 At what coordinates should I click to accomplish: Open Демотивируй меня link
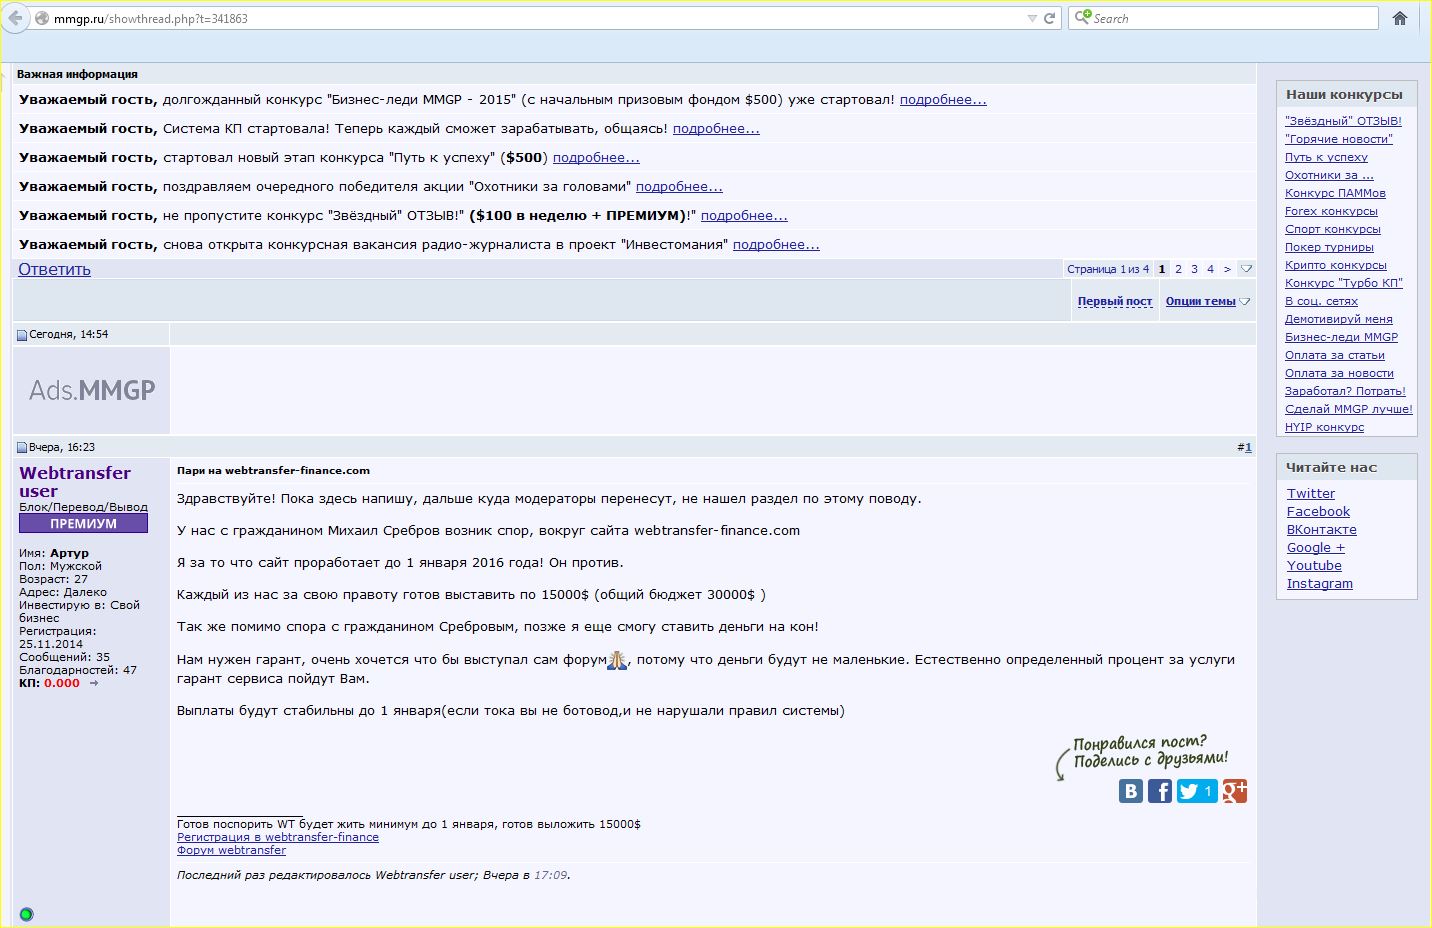coord(1338,319)
